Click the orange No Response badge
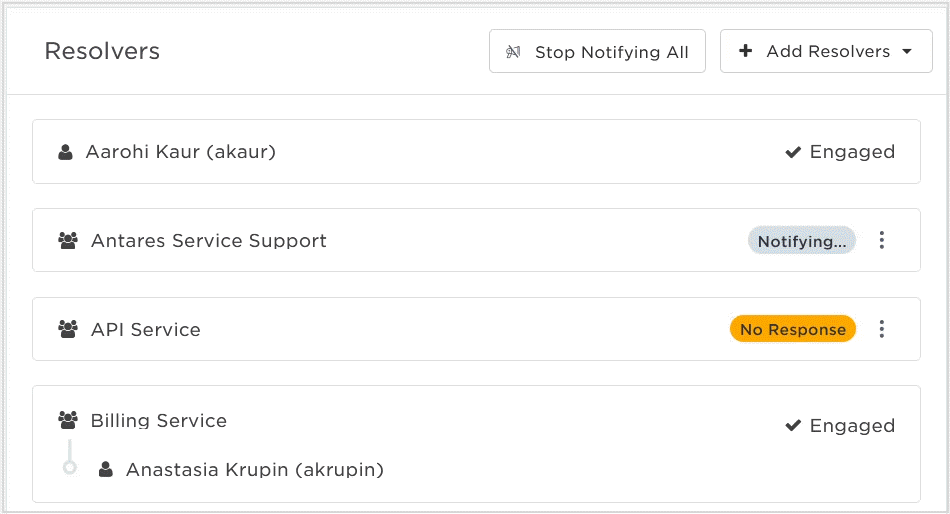 tap(792, 329)
